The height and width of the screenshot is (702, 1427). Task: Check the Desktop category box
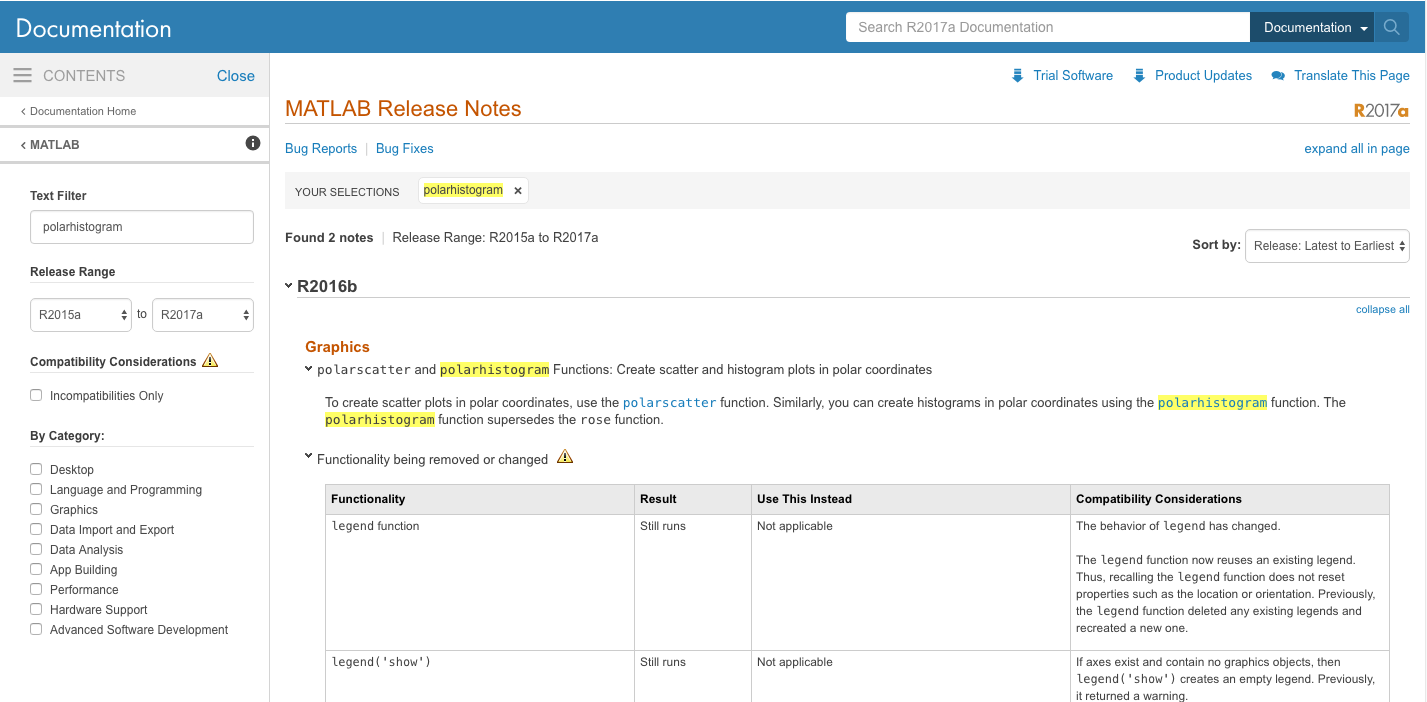(36, 469)
